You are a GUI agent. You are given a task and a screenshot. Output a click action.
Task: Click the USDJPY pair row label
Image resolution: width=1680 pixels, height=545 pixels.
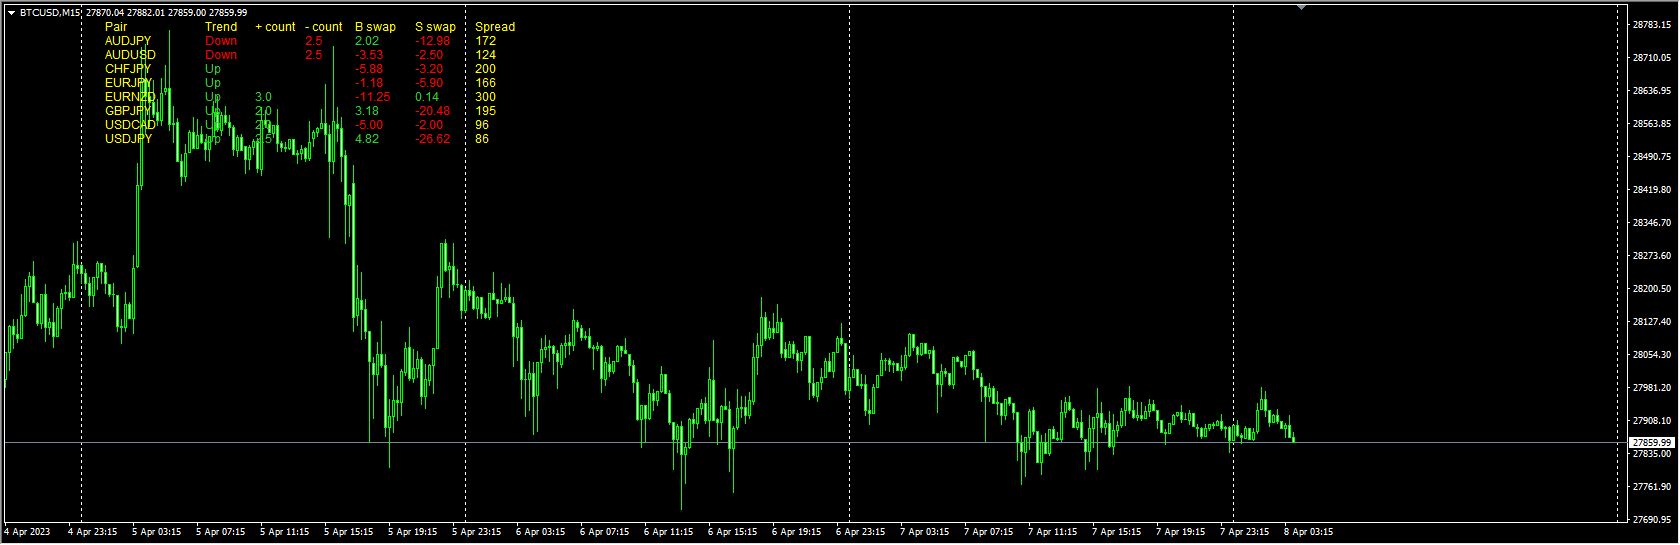128,139
